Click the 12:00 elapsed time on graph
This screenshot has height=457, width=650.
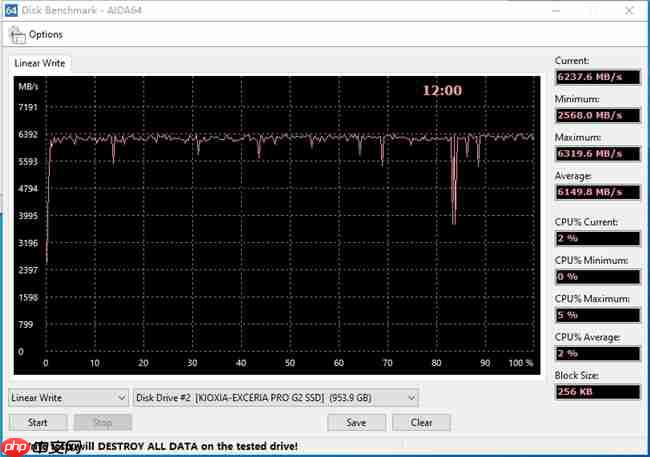coord(442,90)
